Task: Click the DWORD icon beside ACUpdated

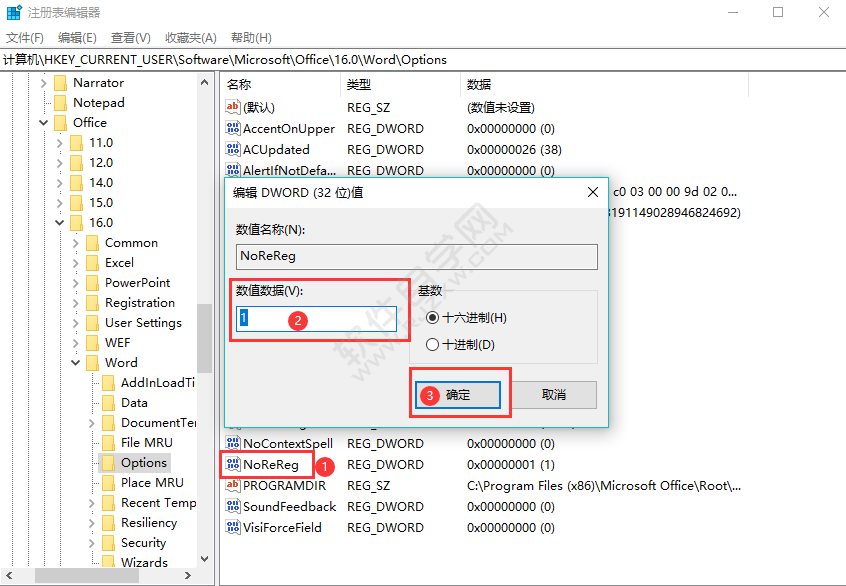Action: (230, 149)
